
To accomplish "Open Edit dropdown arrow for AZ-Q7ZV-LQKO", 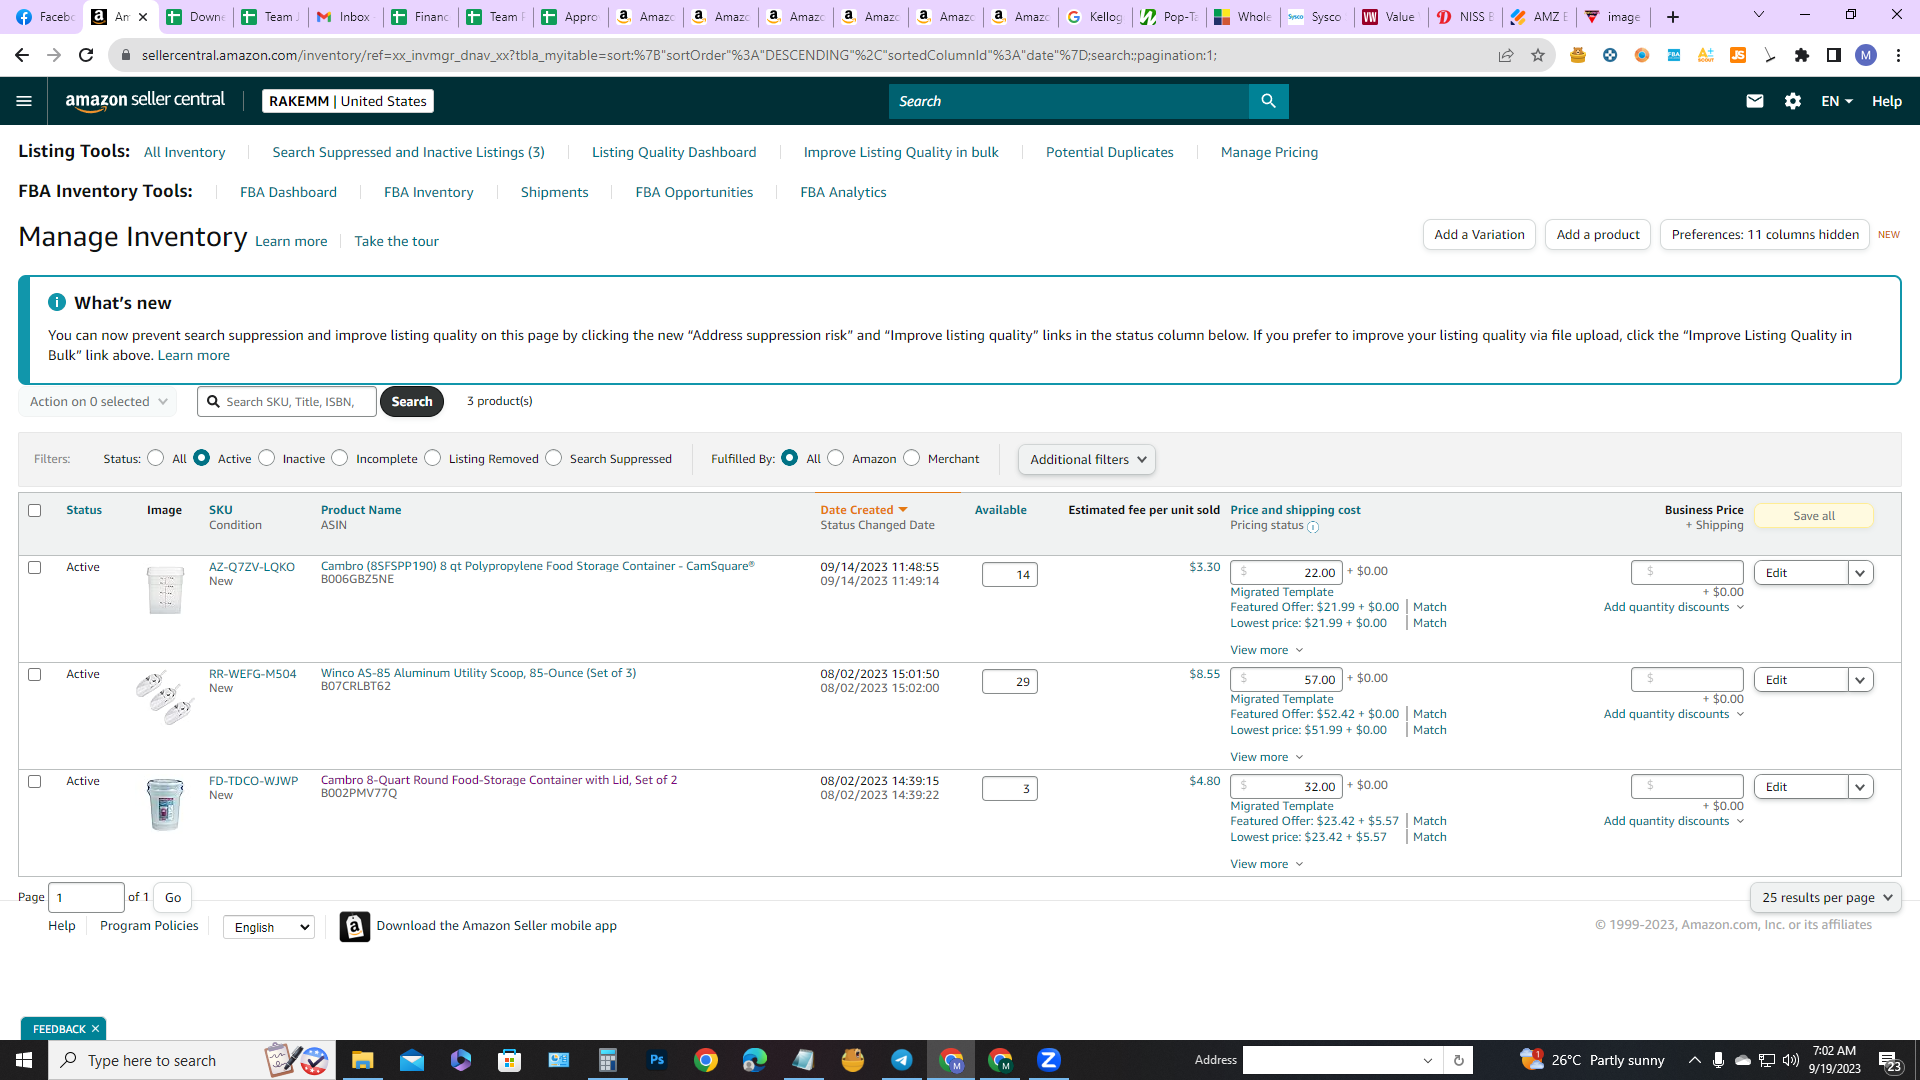I will (x=1860, y=573).
